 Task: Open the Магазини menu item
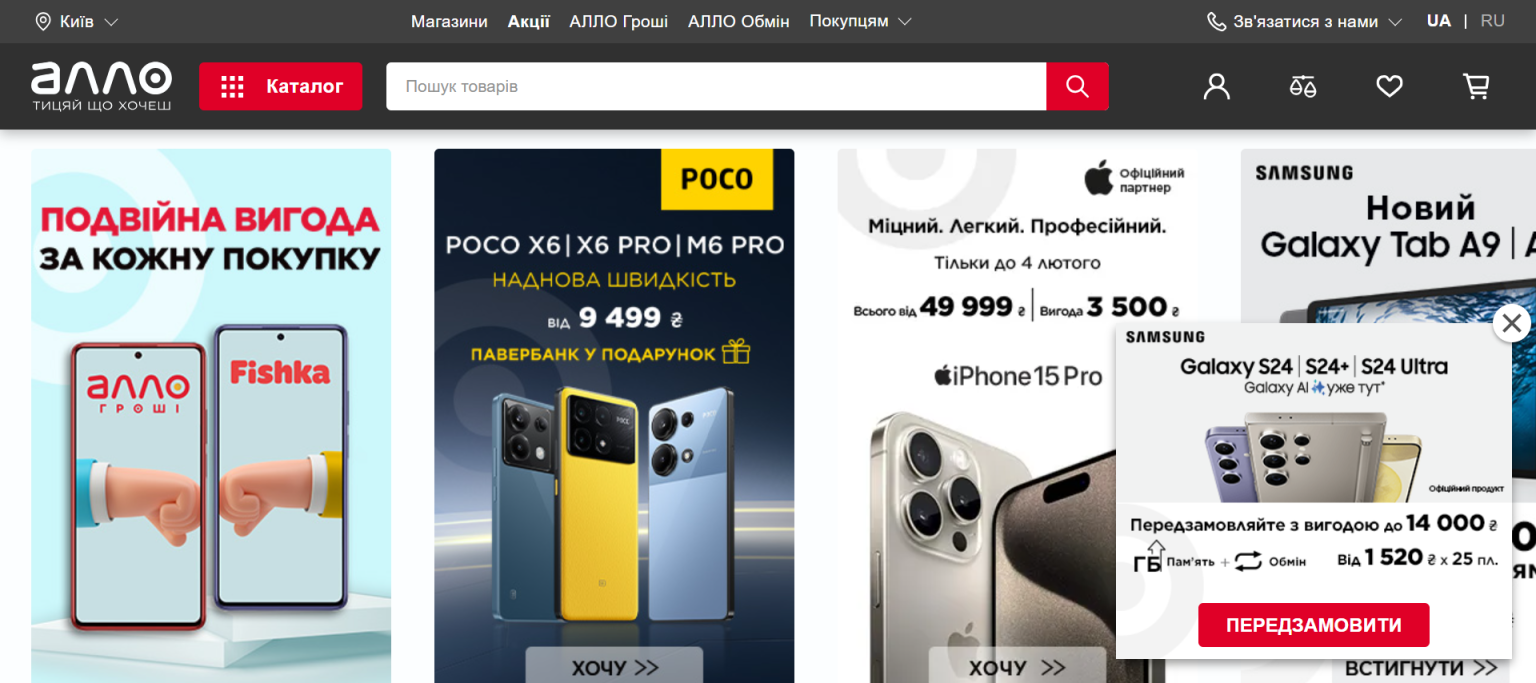tap(449, 21)
